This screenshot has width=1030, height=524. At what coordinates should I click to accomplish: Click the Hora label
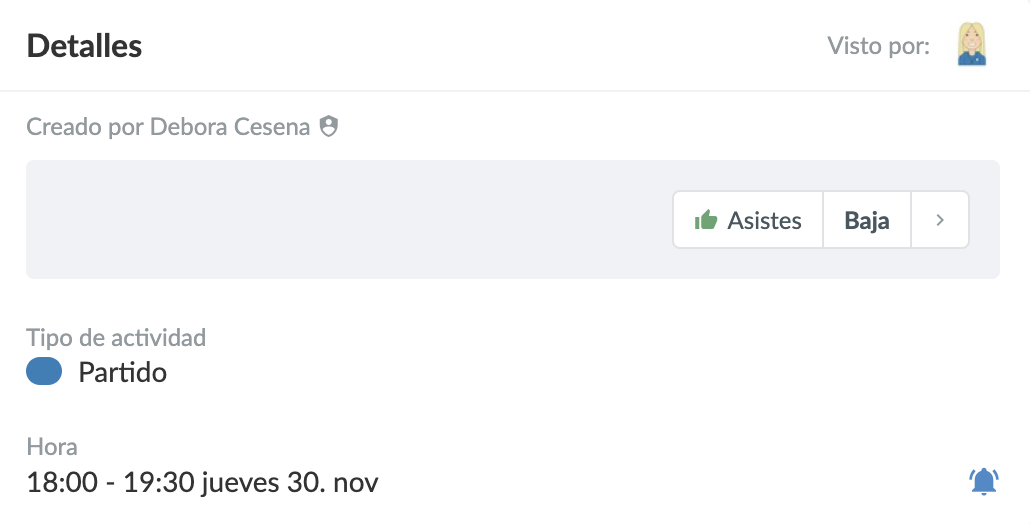(x=52, y=447)
